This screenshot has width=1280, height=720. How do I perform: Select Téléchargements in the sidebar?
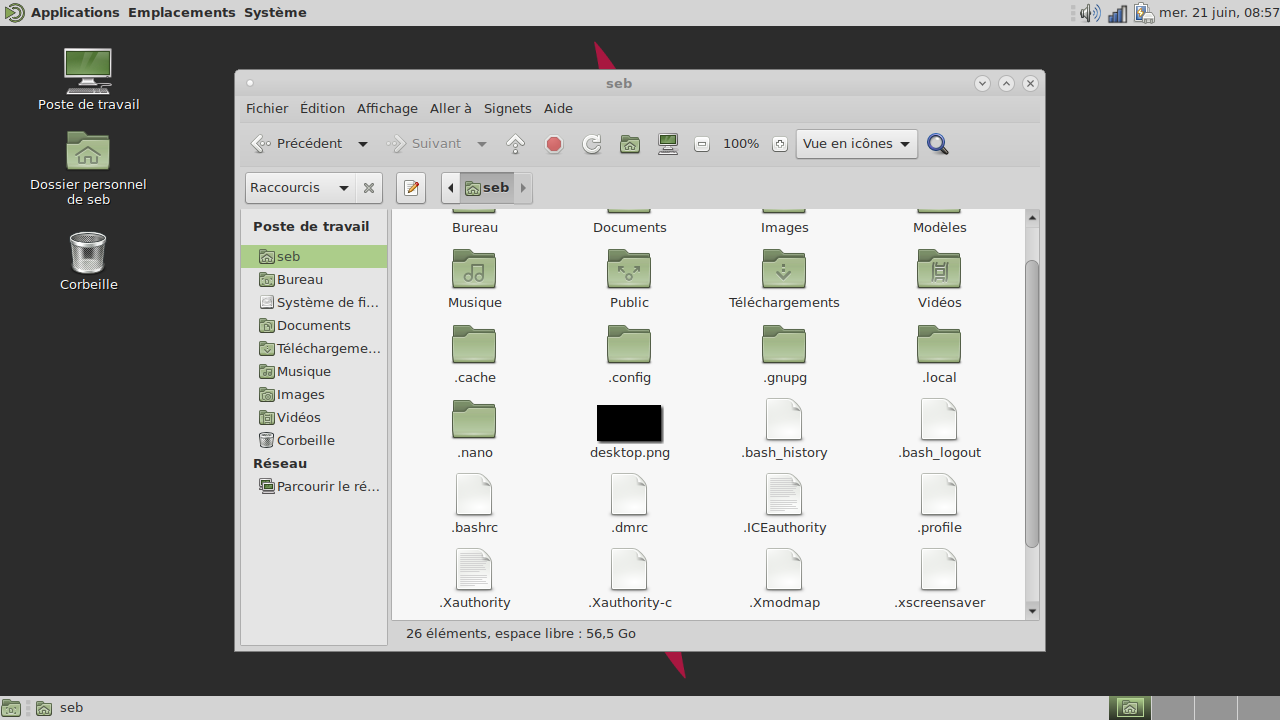(x=328, y=348)
